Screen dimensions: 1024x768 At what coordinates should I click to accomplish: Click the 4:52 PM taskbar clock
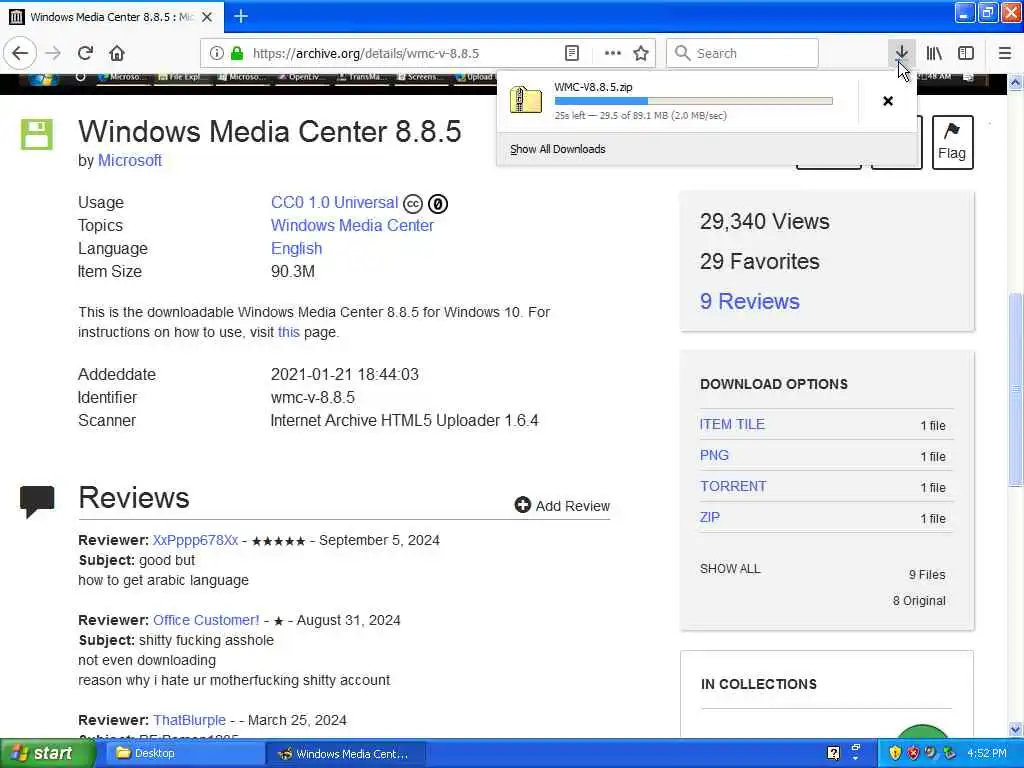pyautogui.click(x=987, y=753)
